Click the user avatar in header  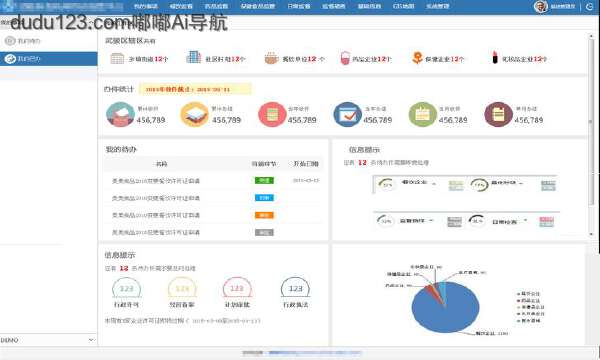click(541, 7)
